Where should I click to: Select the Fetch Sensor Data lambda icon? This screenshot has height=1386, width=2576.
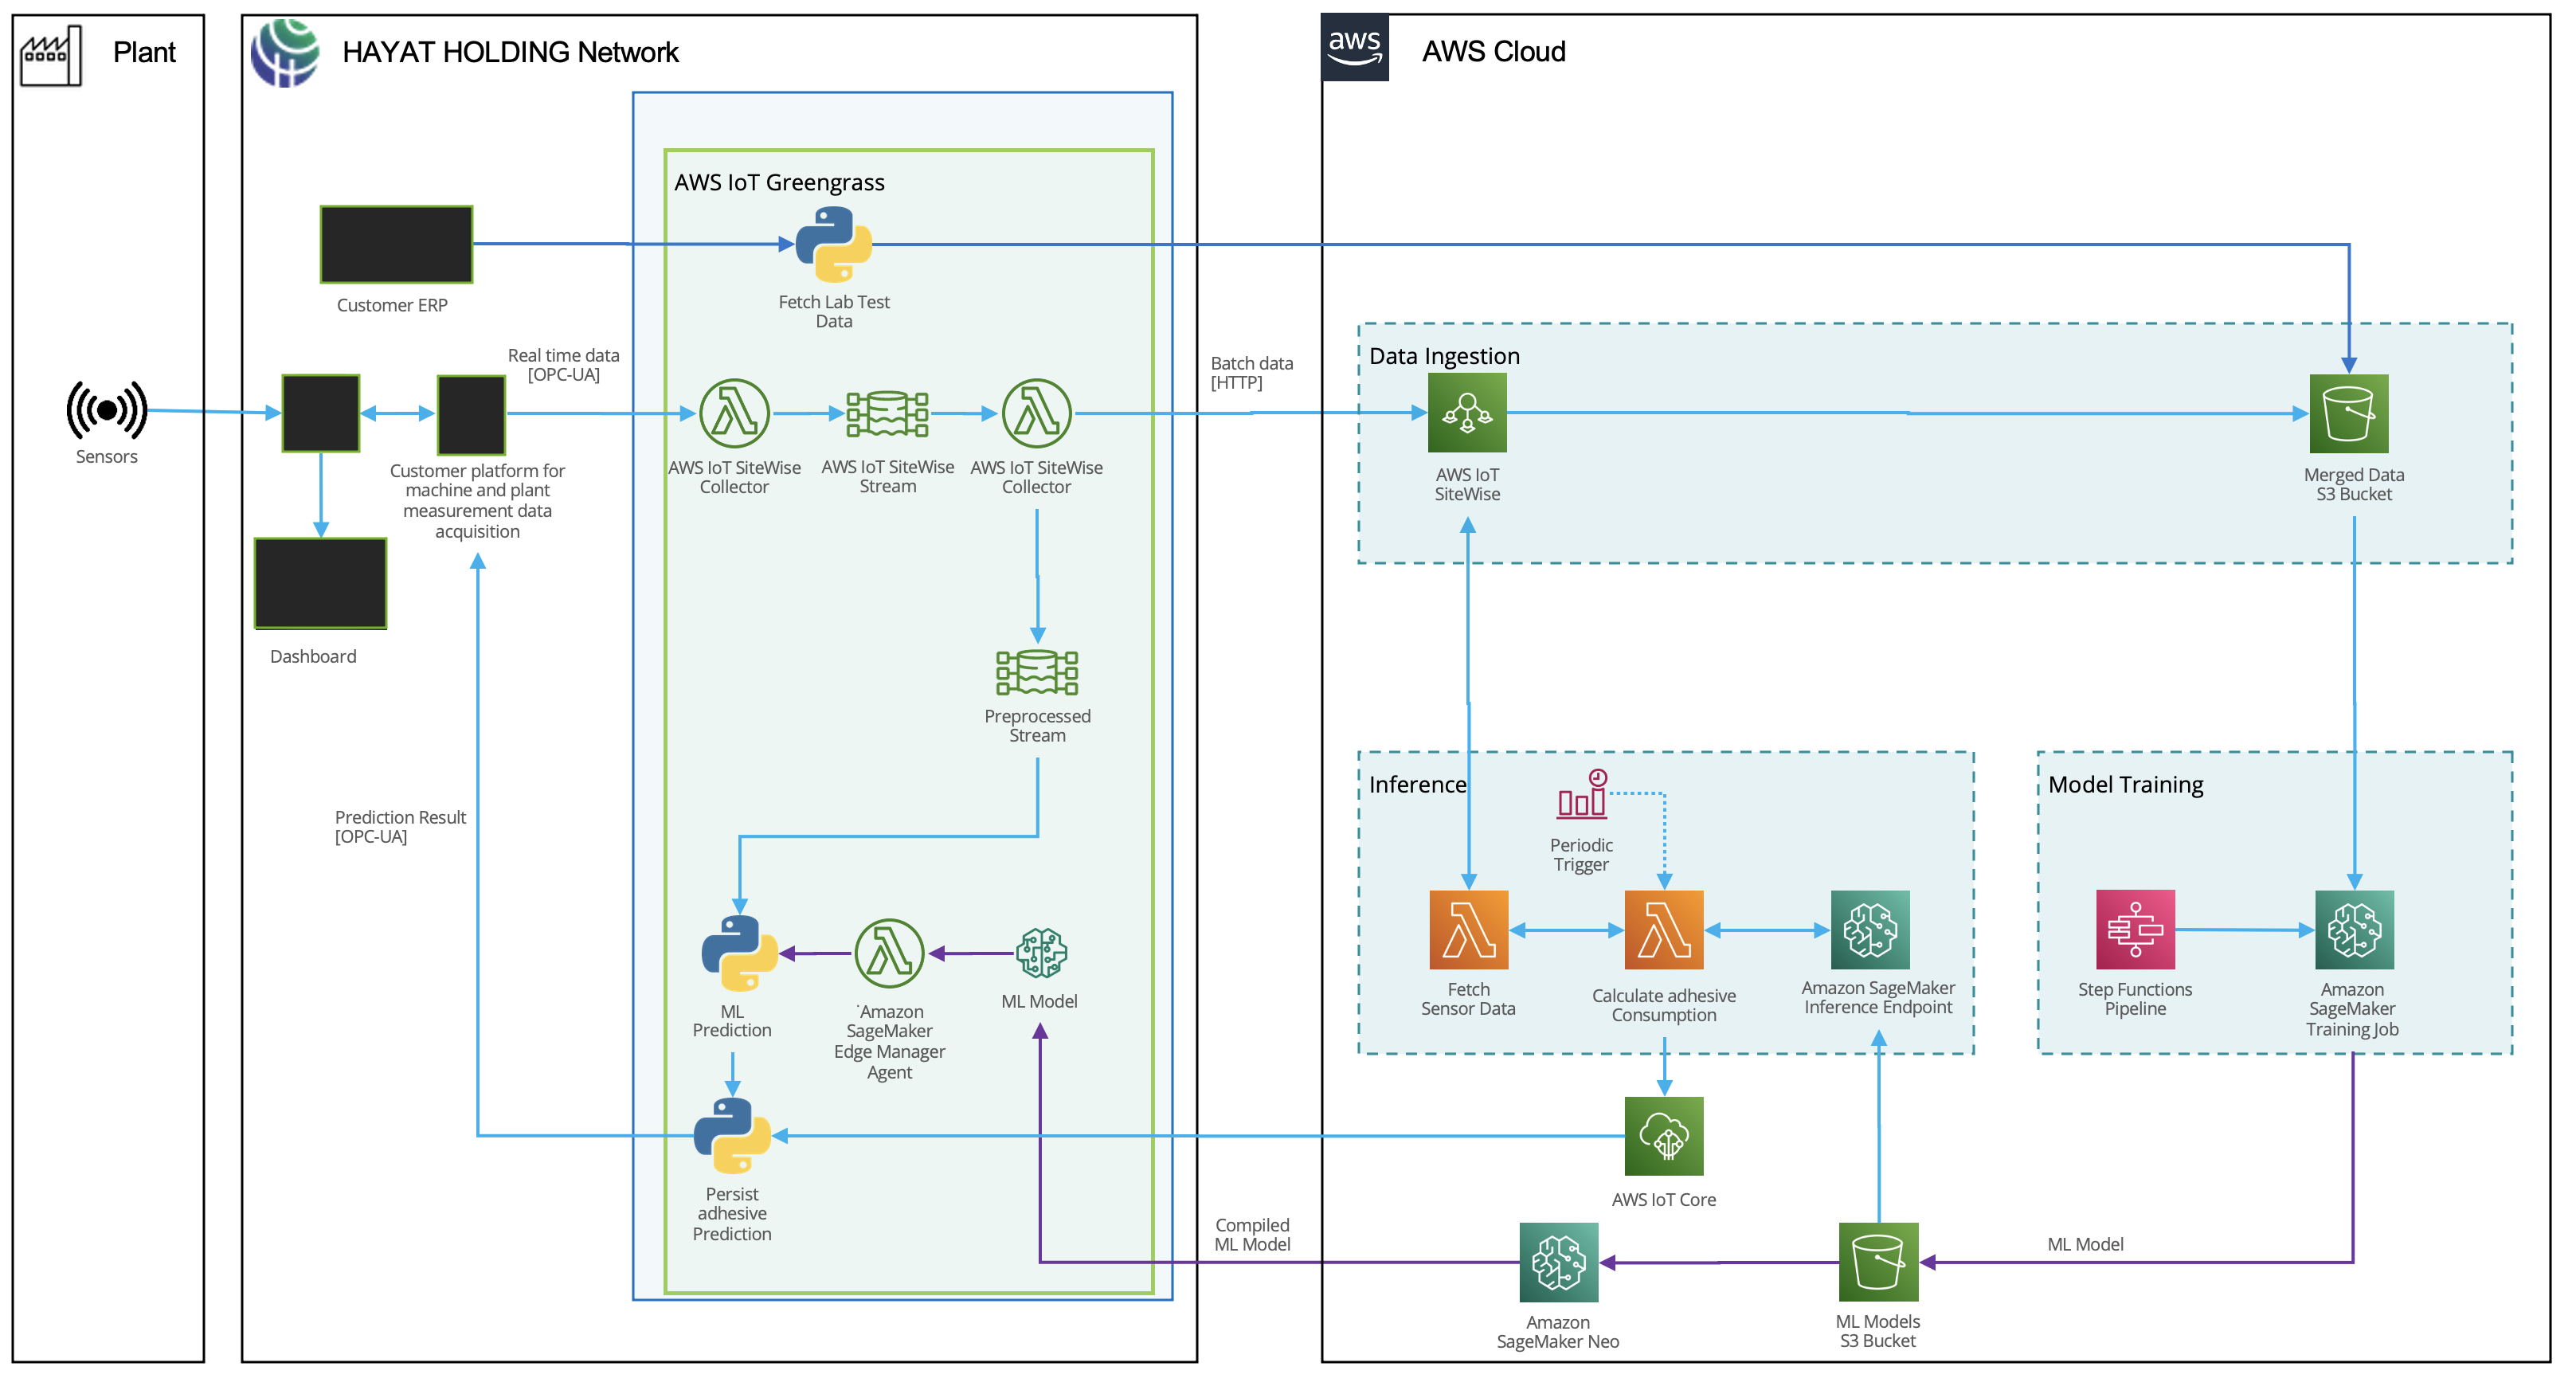point(1468,930)
